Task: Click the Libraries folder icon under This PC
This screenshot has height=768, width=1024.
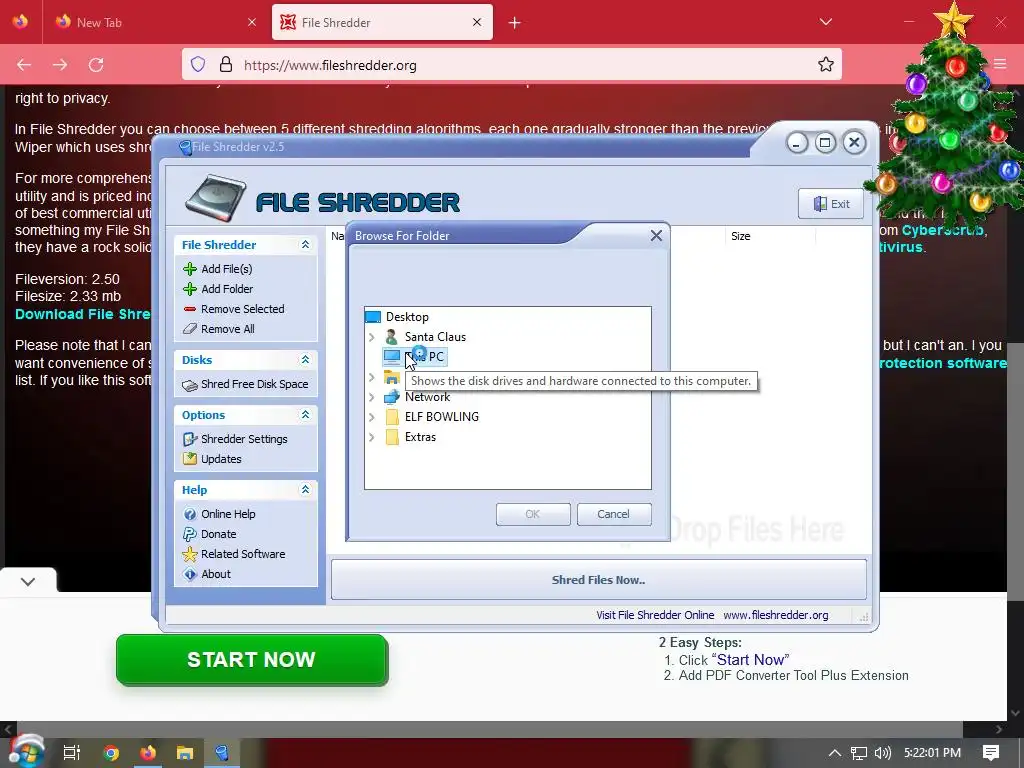Action: (x=392, y=378)
